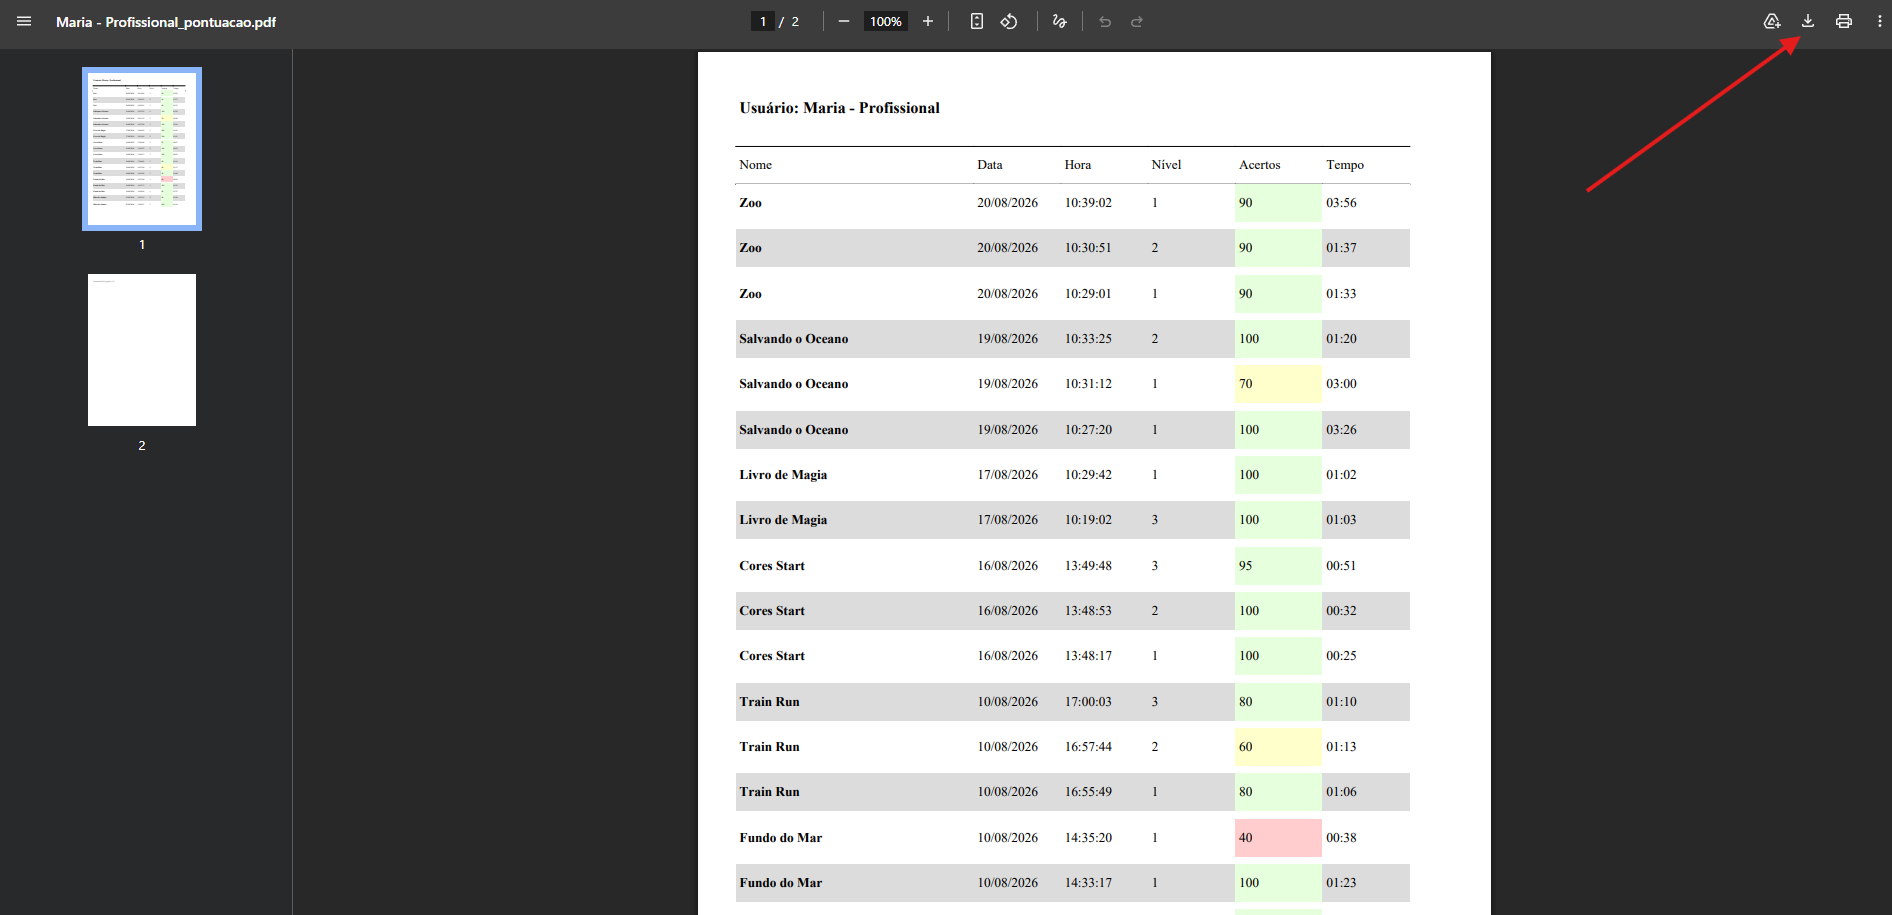
Task: Click the red 40 Acertos cell
Action: click(x=1278, y=838)
